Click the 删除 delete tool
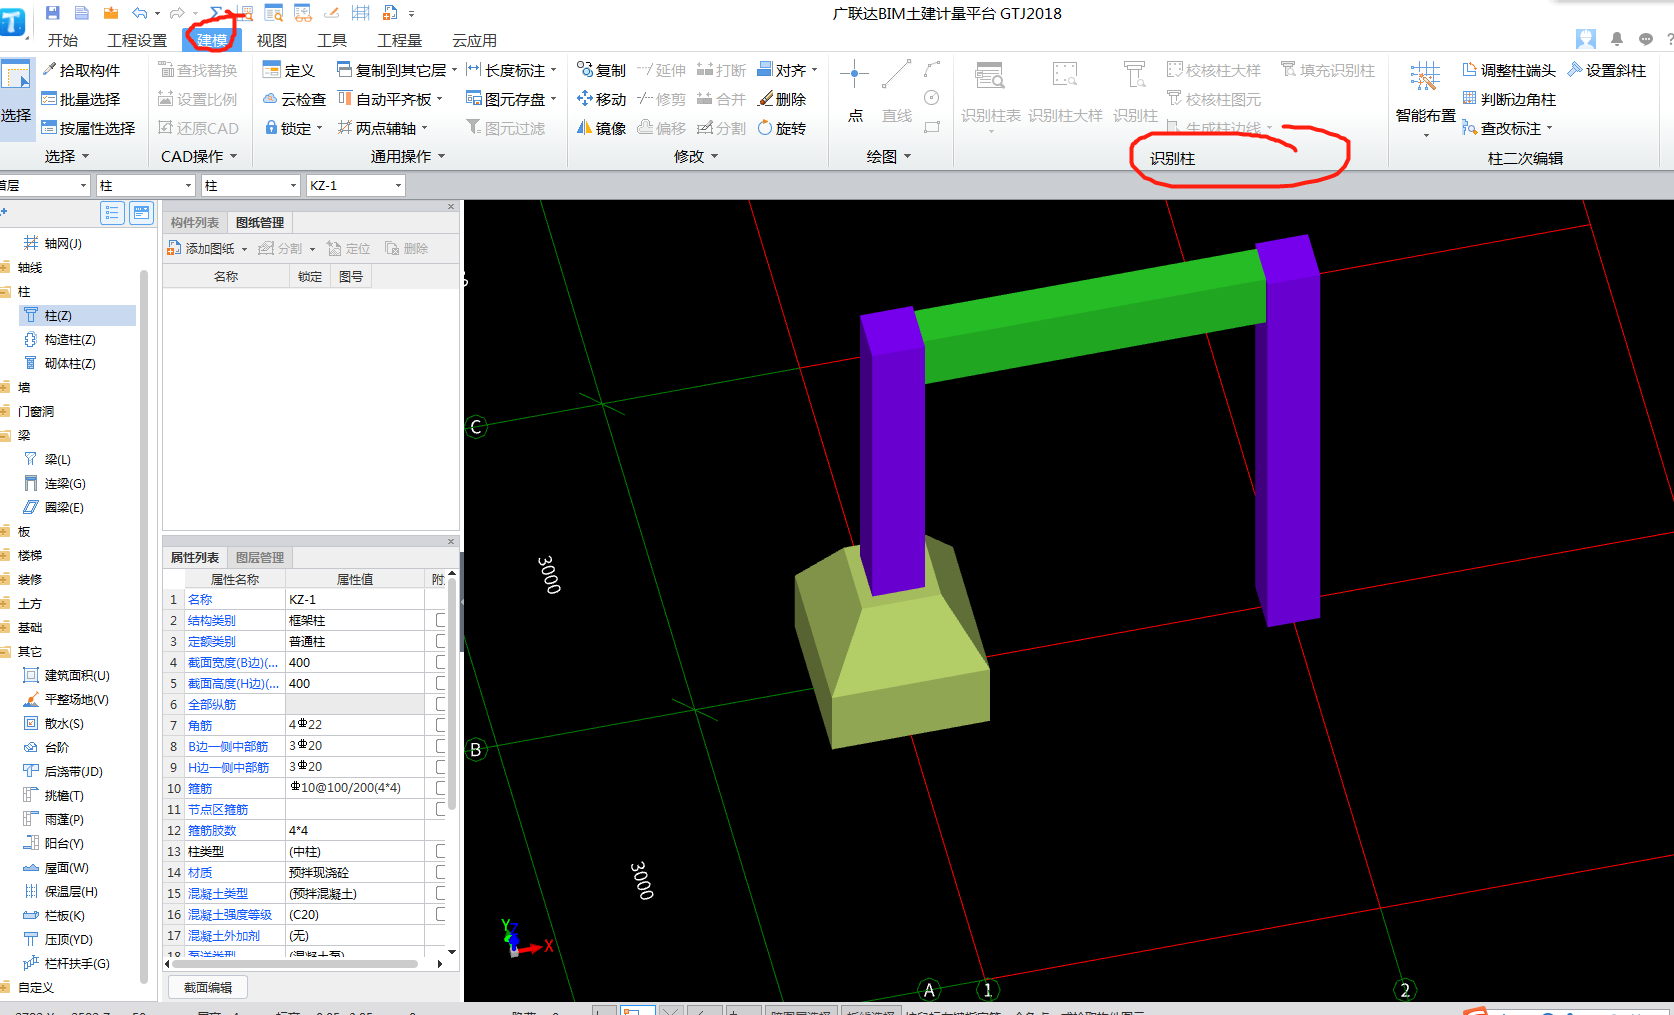The height and width of the screenshot is (1015, 1674). click(782, 99)
